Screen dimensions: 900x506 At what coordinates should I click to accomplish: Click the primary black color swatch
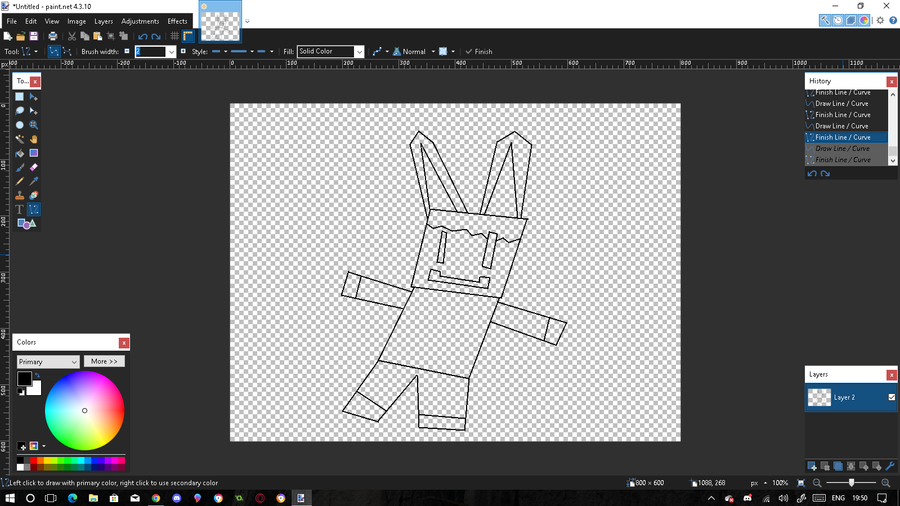click(24, 378)
